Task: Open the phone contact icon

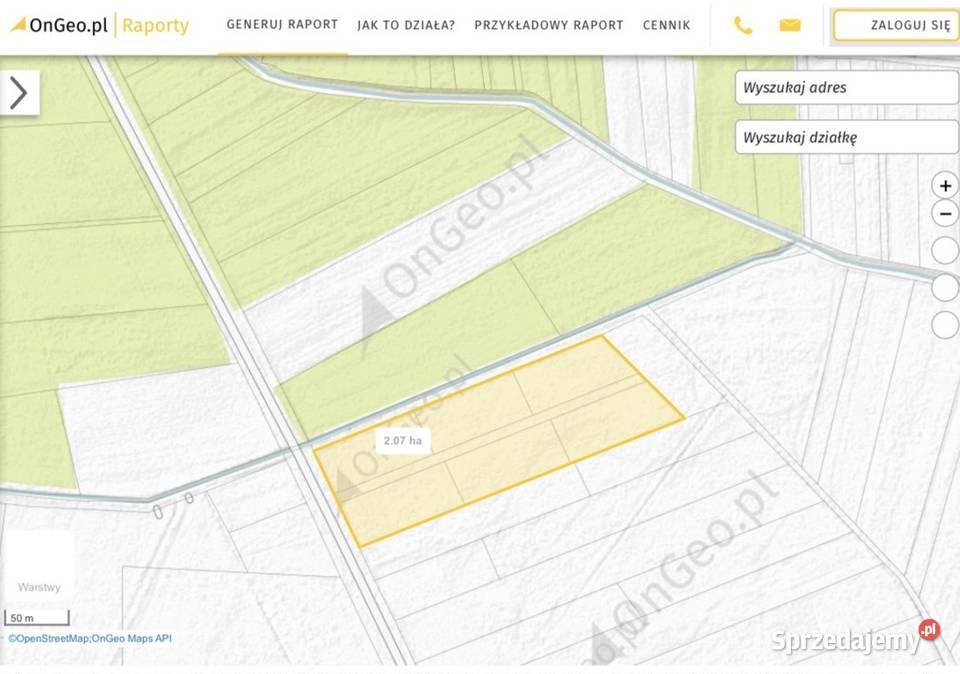Action: click(x=743, y=25)
